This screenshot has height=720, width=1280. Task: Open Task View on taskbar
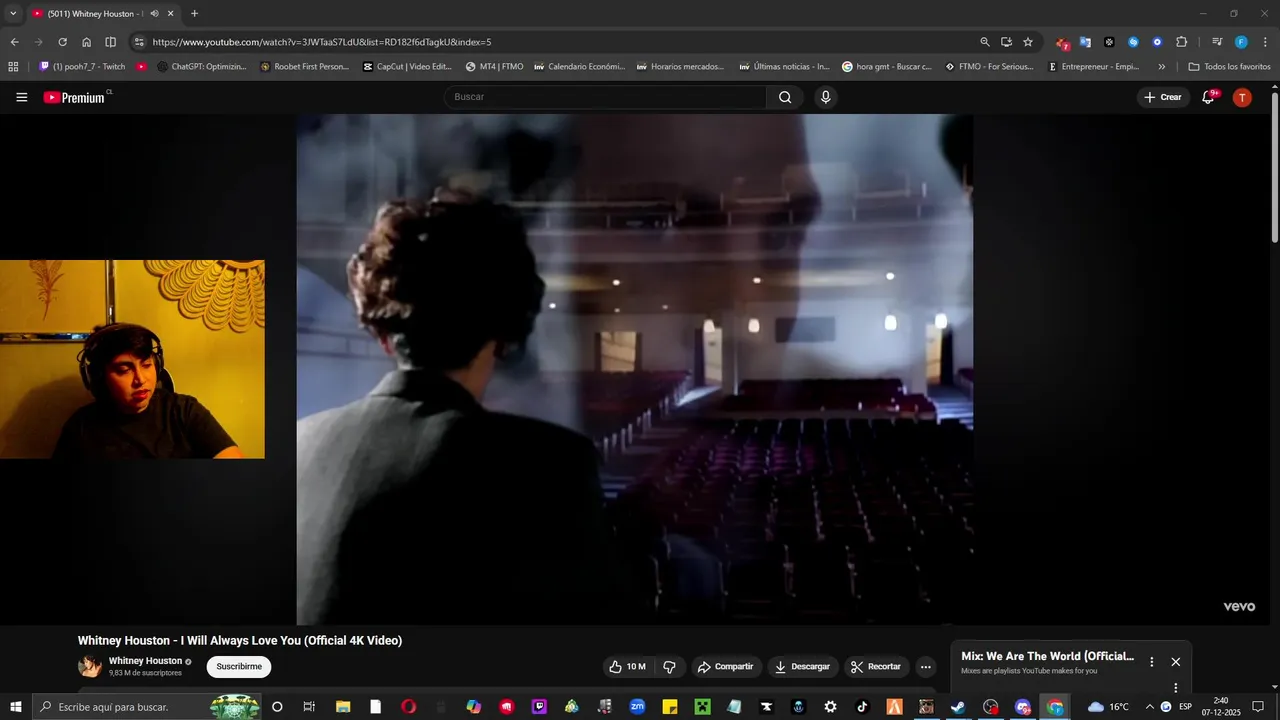click(309, 707)
